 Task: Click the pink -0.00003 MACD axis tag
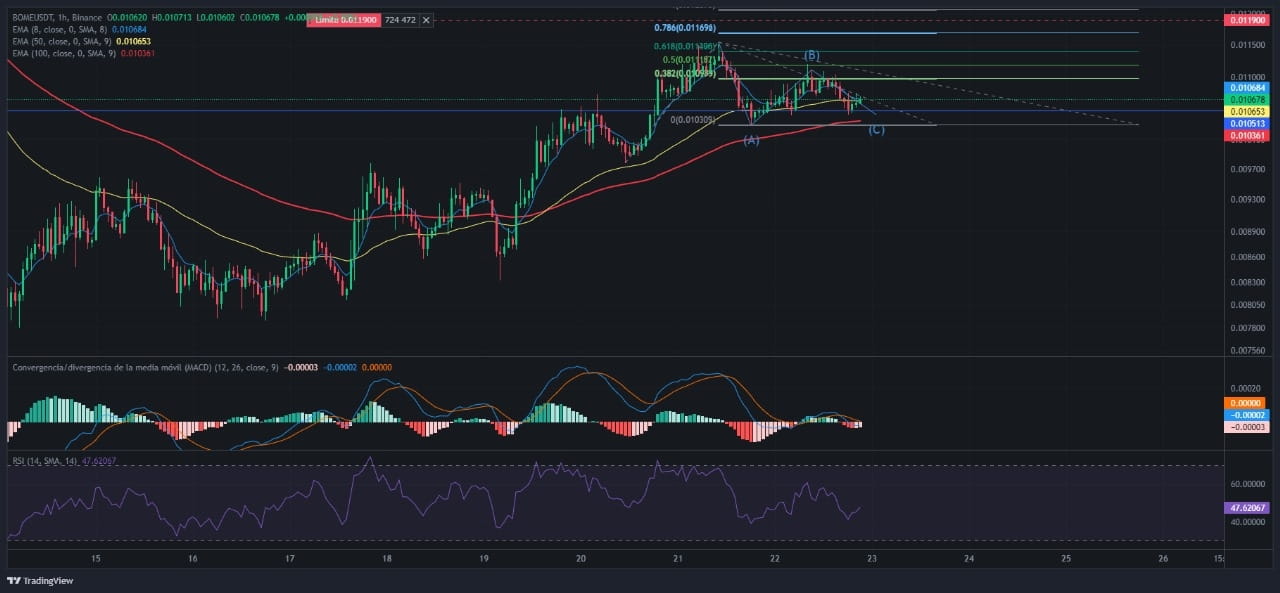(1248, 427)
